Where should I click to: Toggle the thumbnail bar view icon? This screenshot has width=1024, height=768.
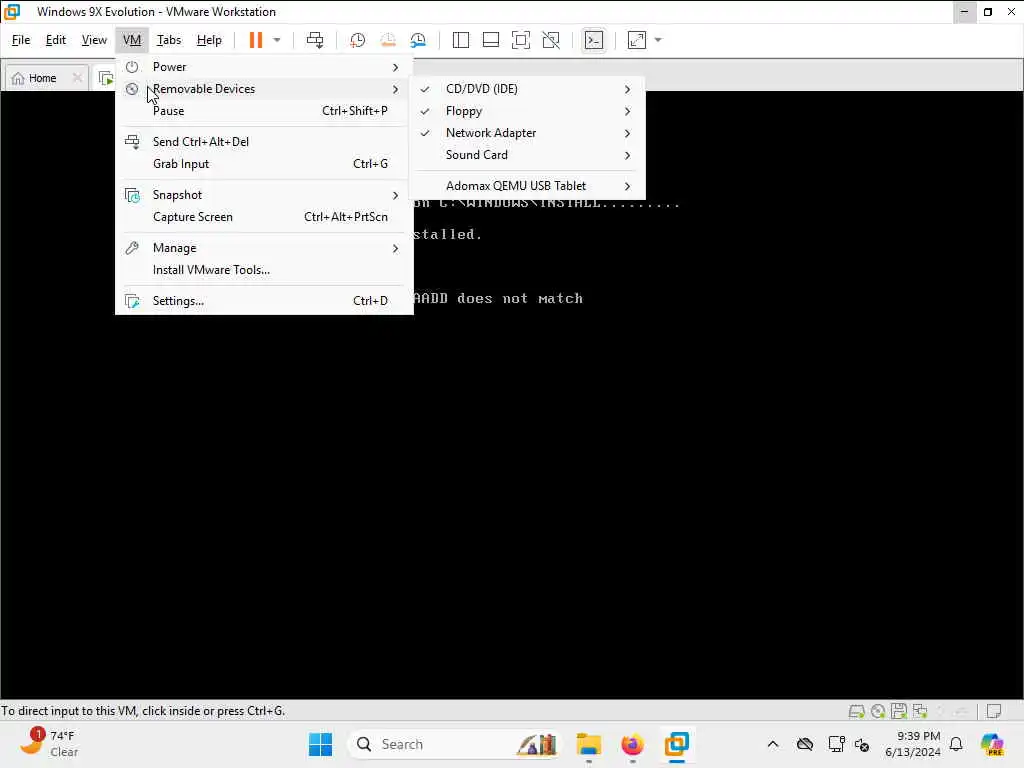click(490, 40)
